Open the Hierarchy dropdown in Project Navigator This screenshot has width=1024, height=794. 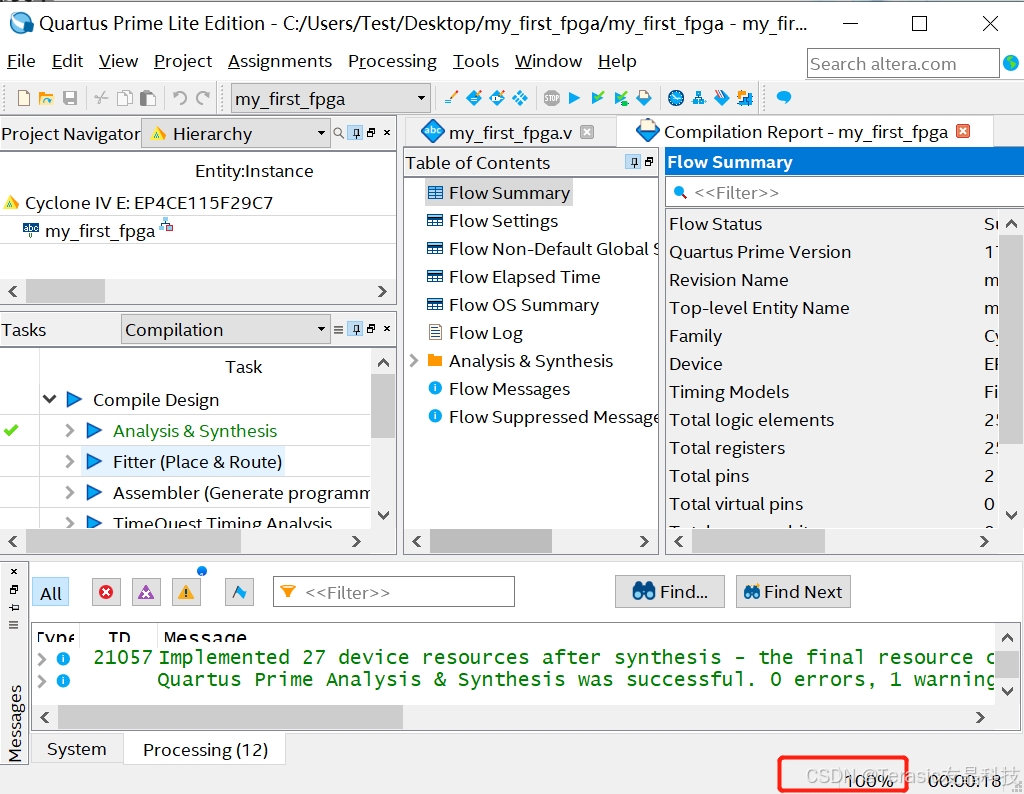point(236,134)
